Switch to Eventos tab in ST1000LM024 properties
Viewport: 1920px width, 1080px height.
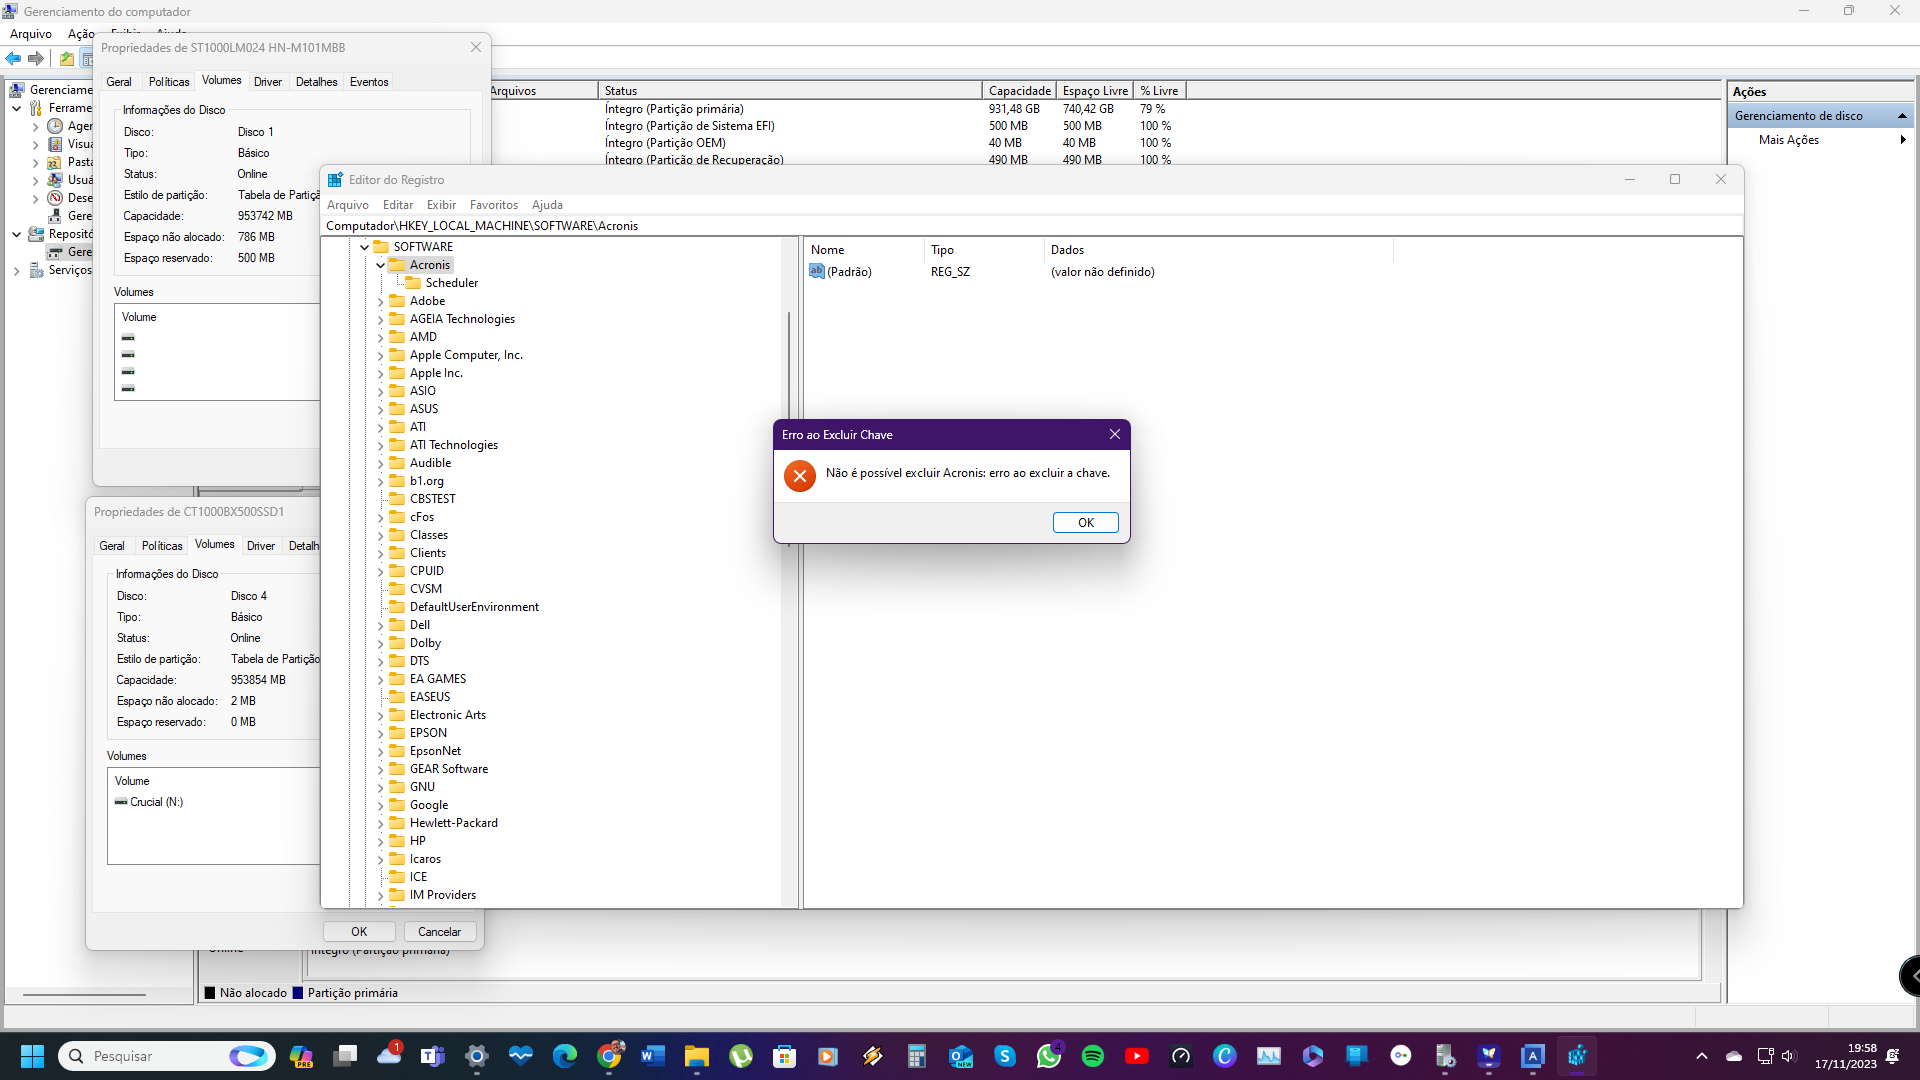pos(369,82)
